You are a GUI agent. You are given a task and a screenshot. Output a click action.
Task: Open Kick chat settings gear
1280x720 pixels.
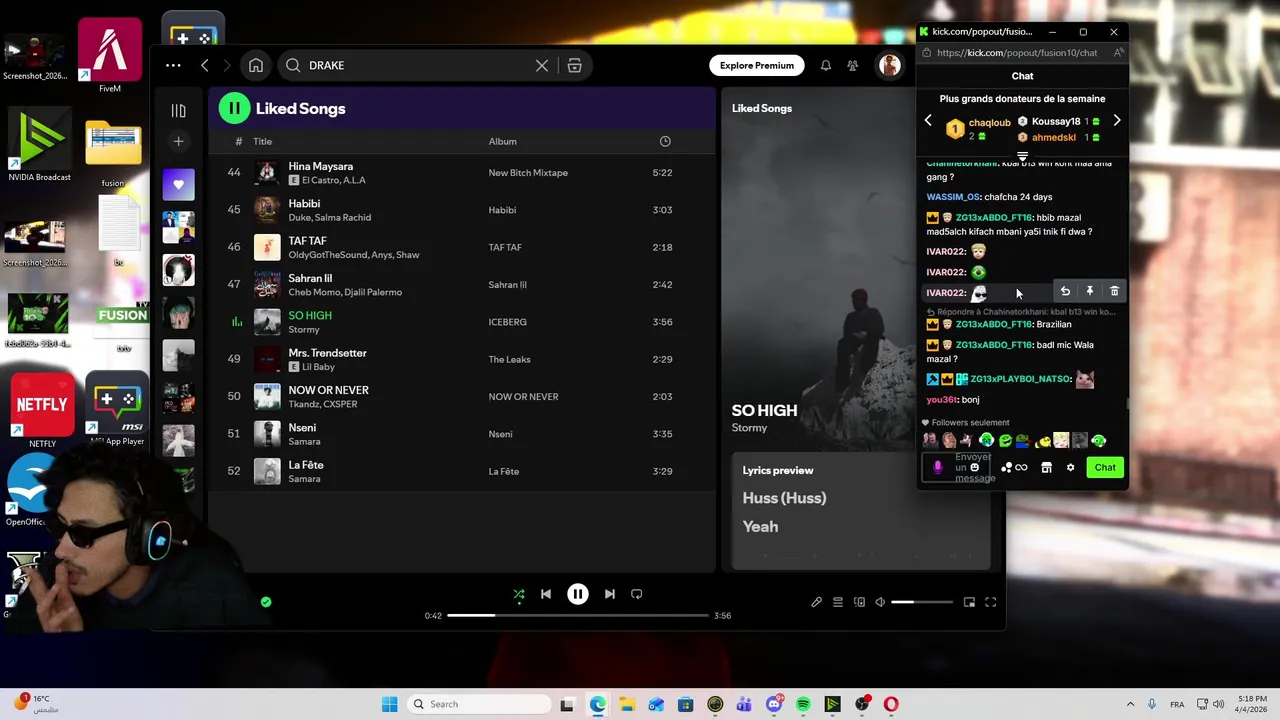[1070, 467]
